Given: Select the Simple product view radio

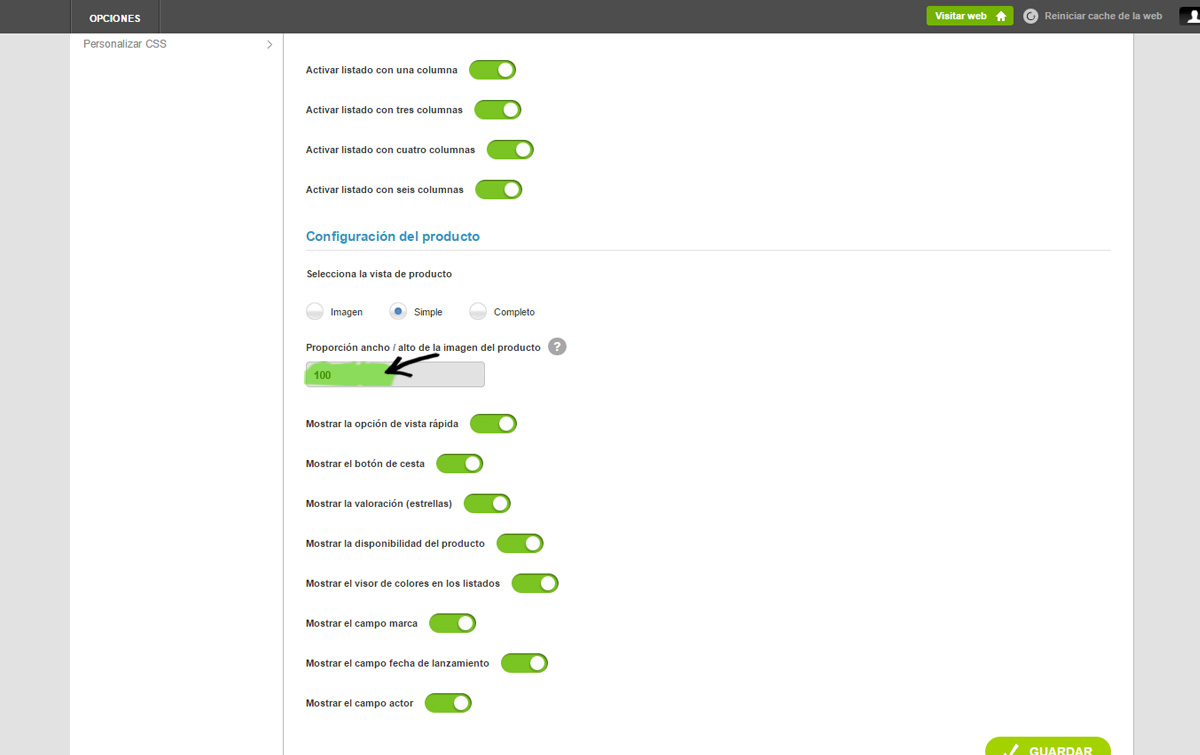Looking at the screenshot, I should (x=398, y=311).
